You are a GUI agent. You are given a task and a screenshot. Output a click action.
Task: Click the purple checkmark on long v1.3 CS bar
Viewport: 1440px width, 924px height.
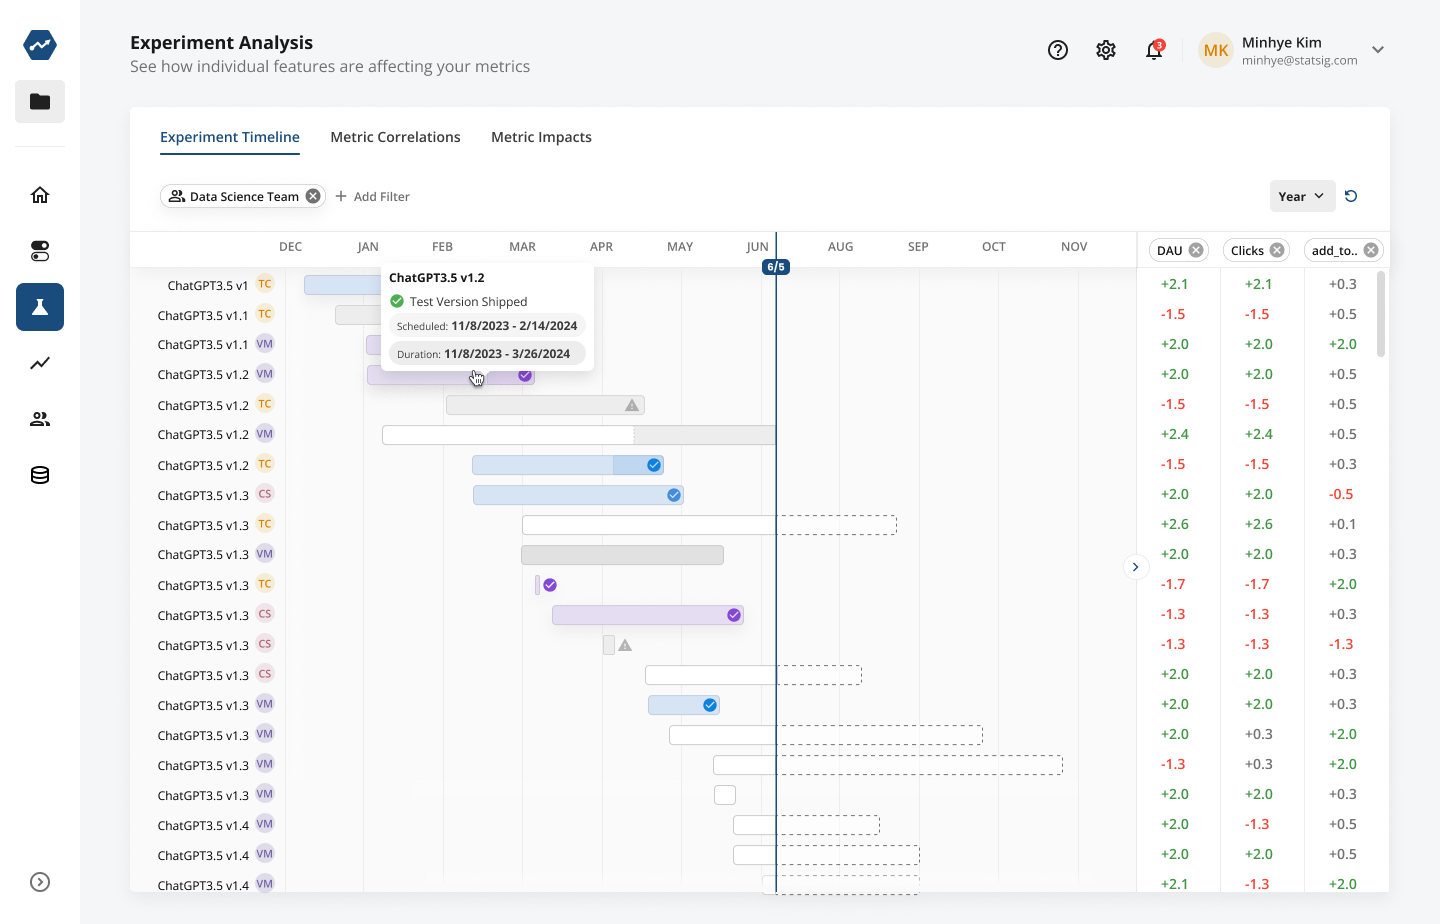(734, 615)
